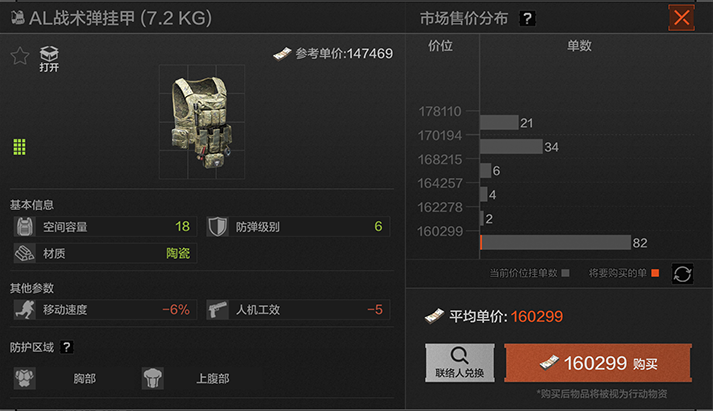This screenshot has width=713, height=411.
Task: Click the 空间容量 backpack icon
Action: (x=25, y=226)
